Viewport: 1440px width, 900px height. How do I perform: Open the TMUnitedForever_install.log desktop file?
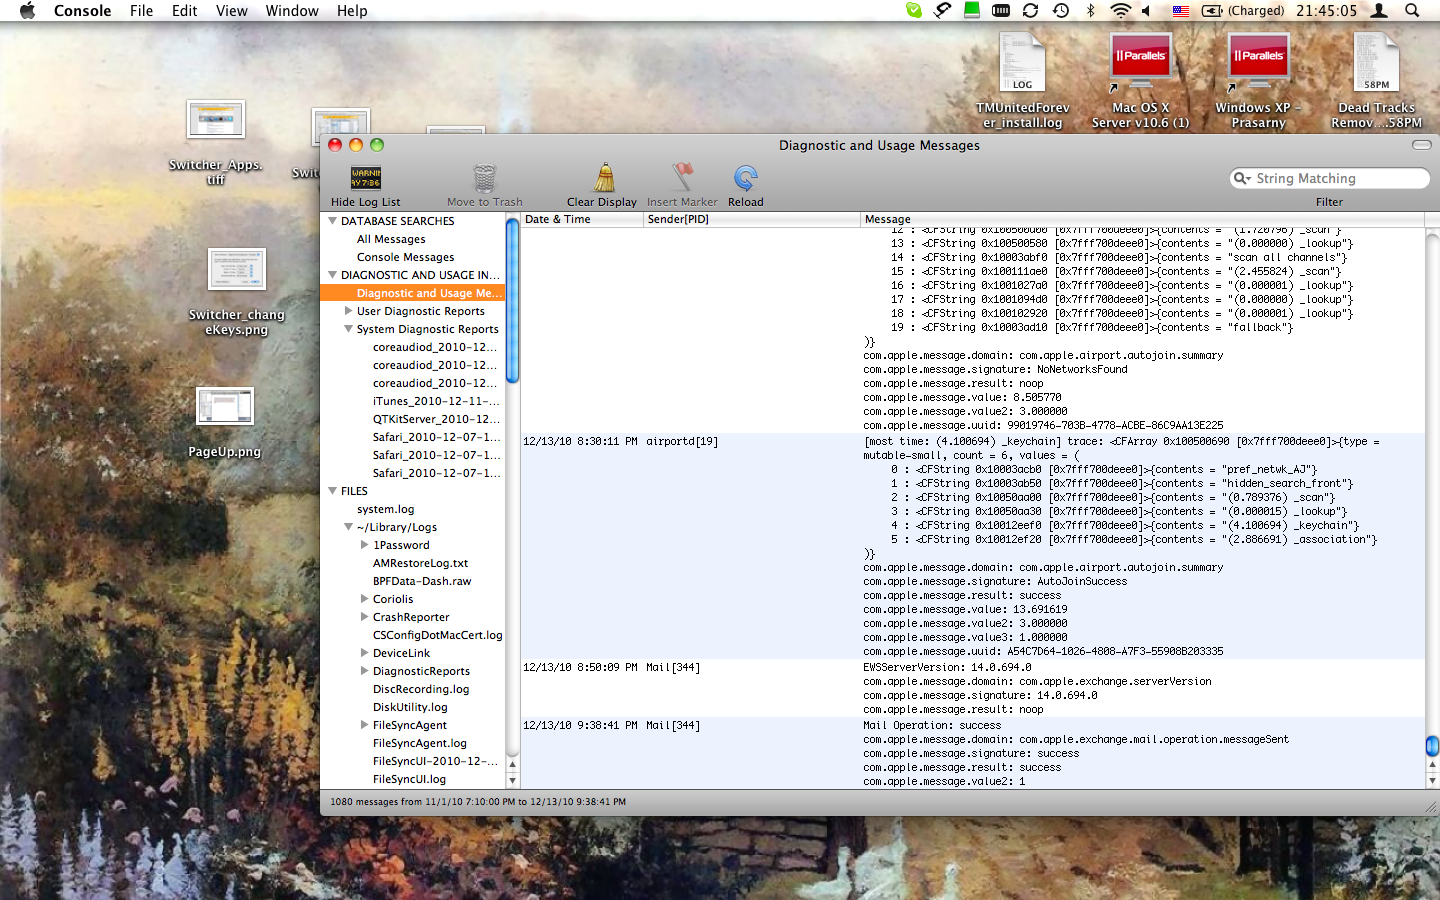(1022, 65)
